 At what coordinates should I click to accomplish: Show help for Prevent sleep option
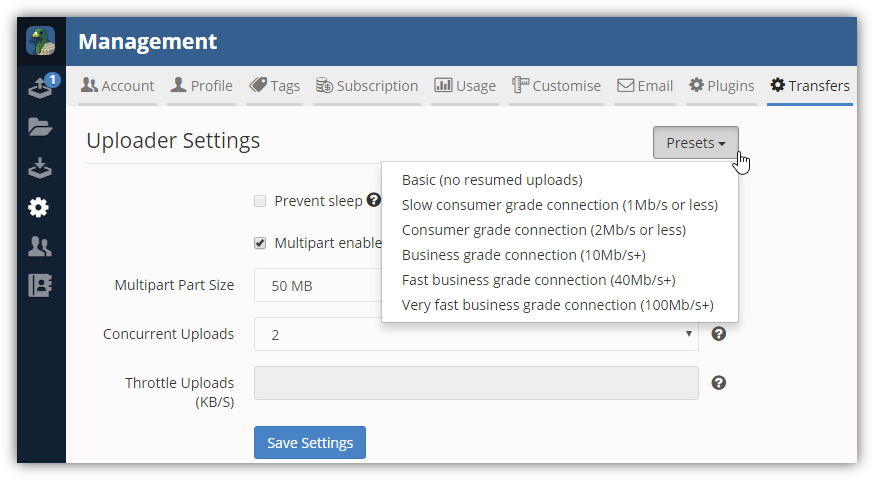pos(374,200)
